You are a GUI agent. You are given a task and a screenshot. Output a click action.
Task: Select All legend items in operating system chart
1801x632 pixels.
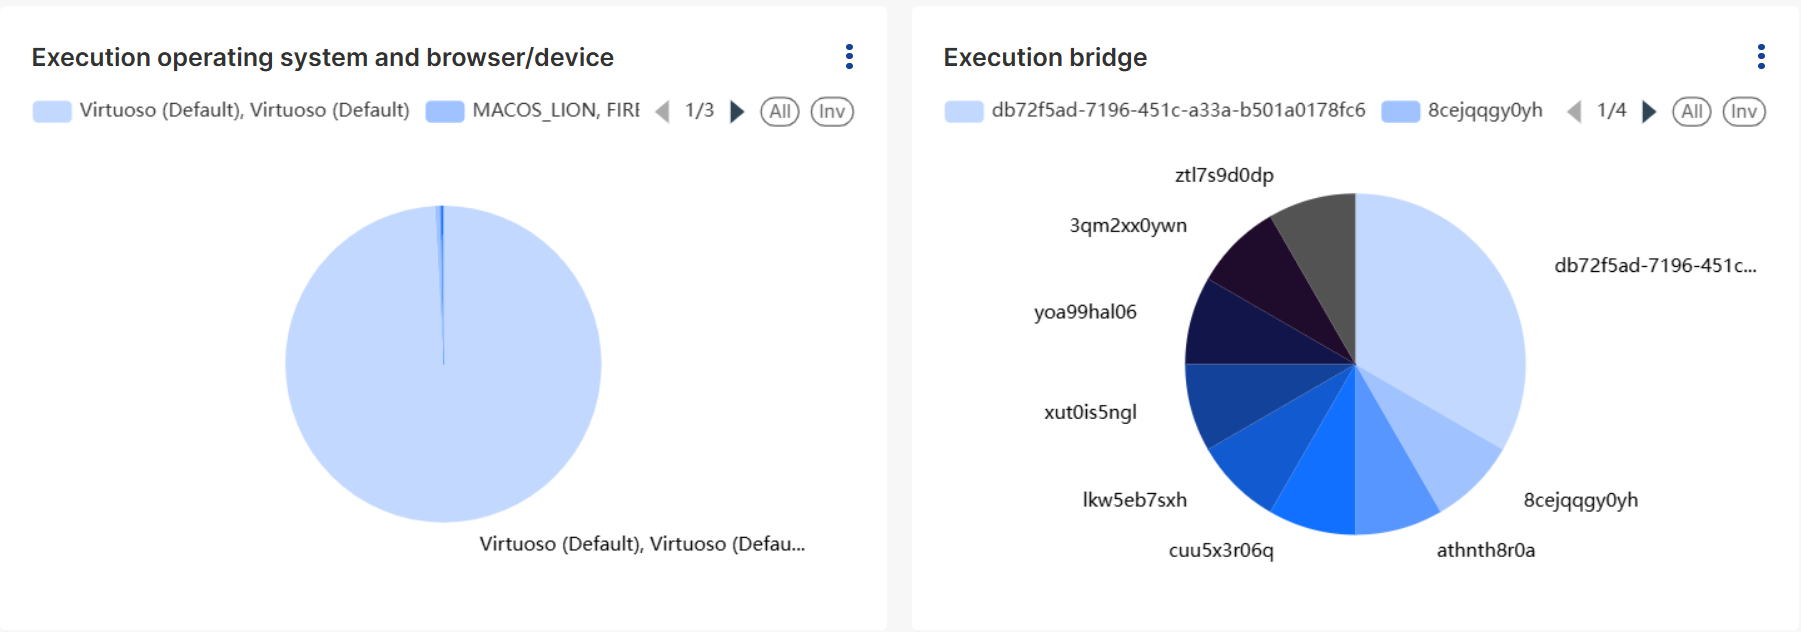(780, 111)
